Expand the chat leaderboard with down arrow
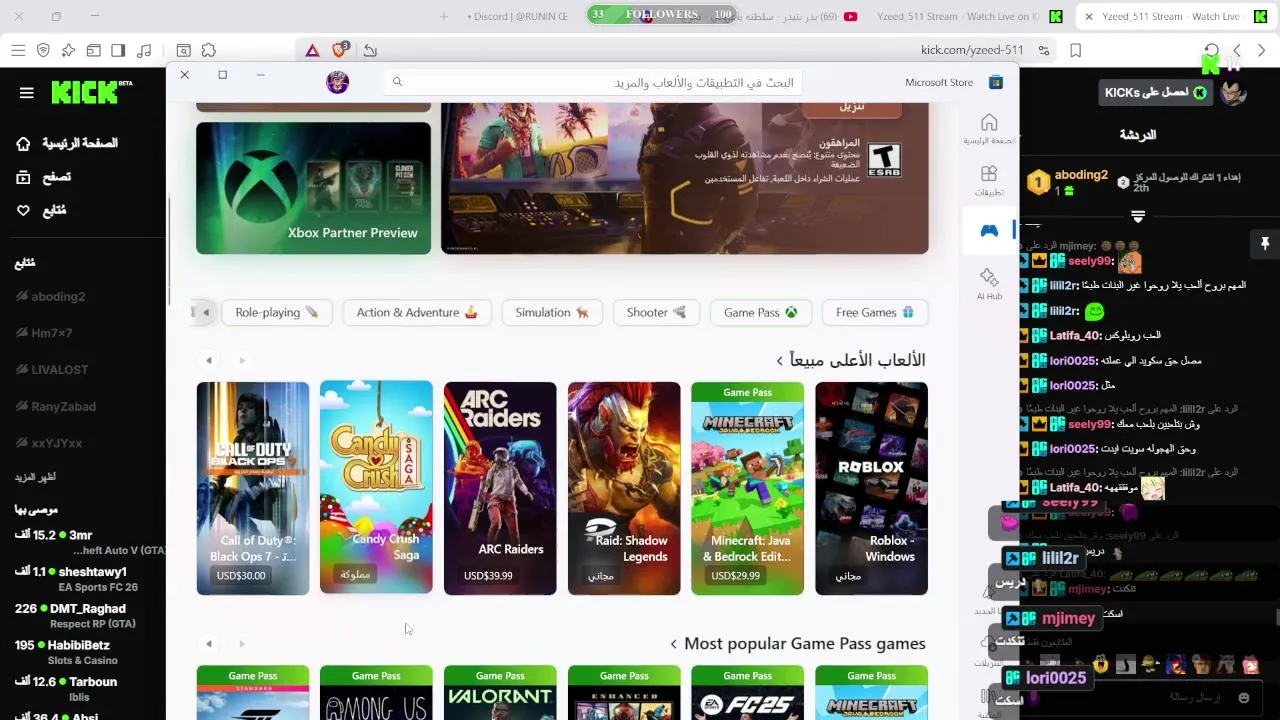Screen dimensions: 1280x720 click(1137, 216)
